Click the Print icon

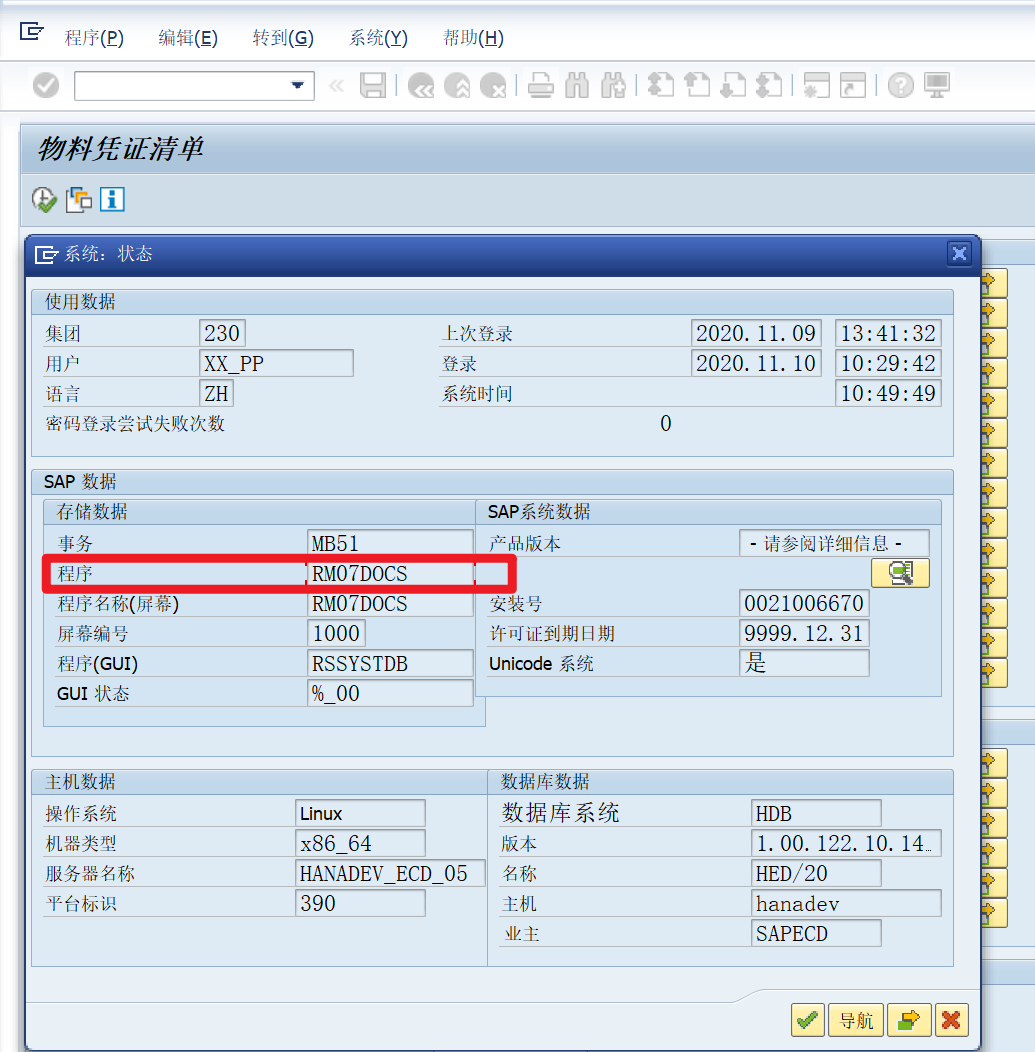(x=540, y=86)
